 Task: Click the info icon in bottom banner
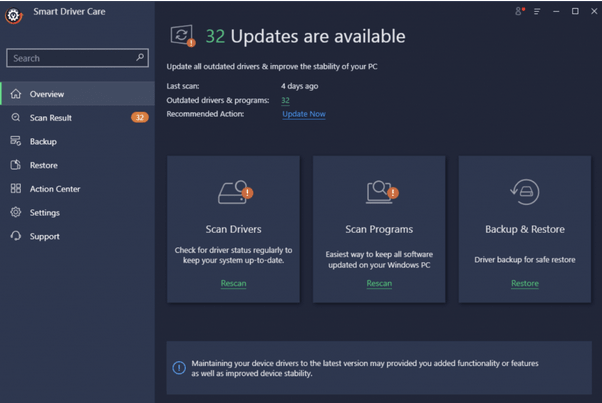(x=179, y=368)
